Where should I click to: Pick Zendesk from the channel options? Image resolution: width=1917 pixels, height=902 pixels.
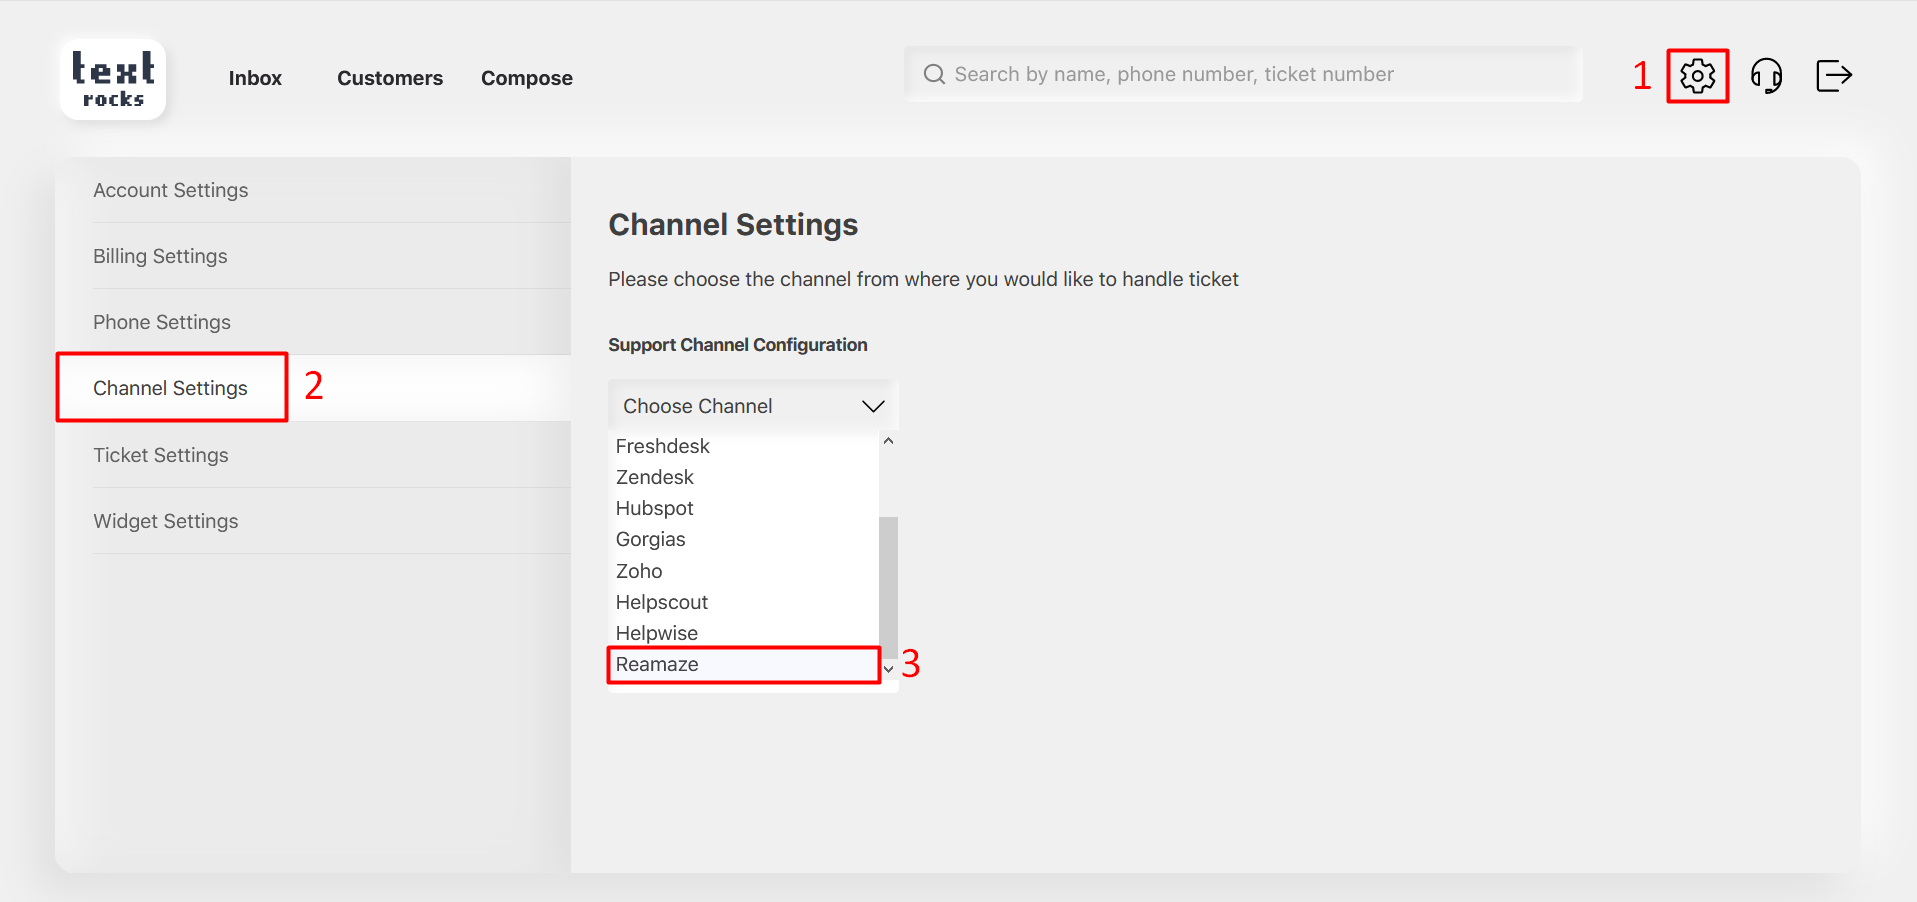655,477
